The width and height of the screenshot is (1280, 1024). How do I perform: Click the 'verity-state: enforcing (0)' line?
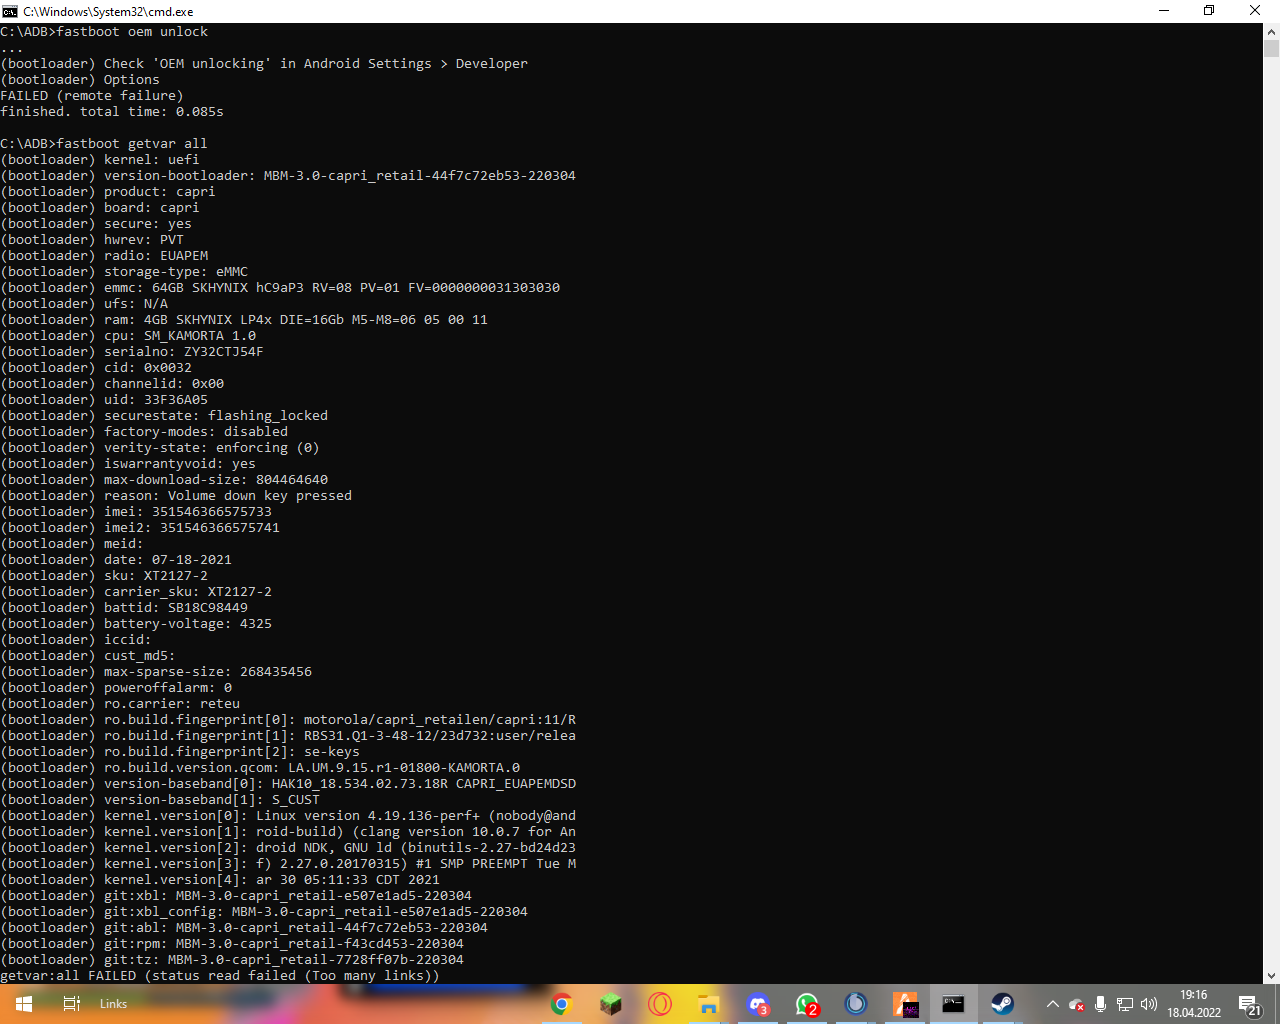click(160, 447)
